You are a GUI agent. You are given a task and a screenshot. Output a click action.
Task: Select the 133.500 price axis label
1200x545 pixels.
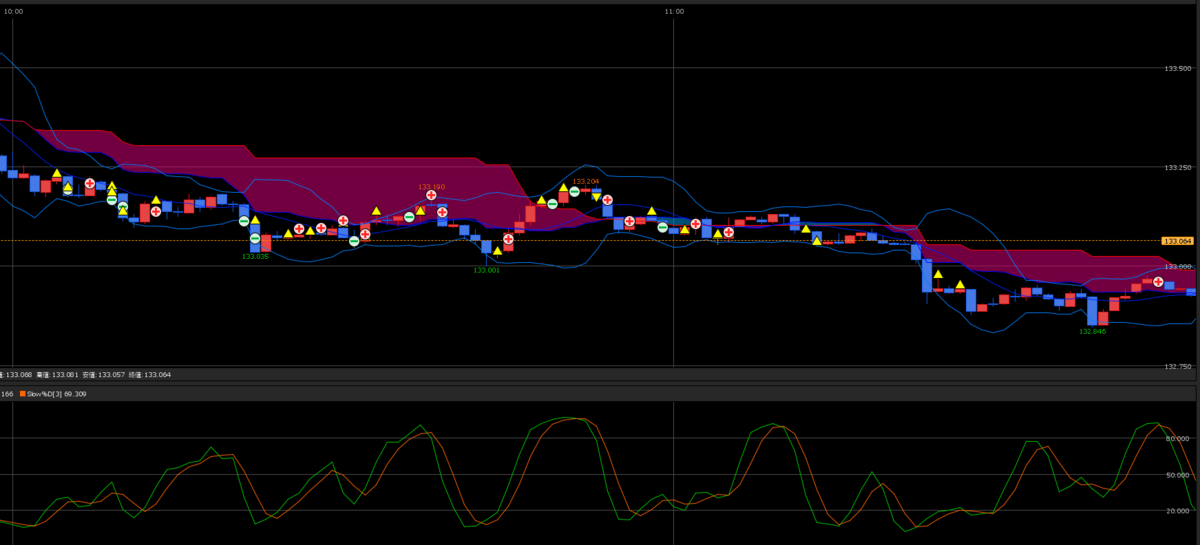coord(1178,69)
